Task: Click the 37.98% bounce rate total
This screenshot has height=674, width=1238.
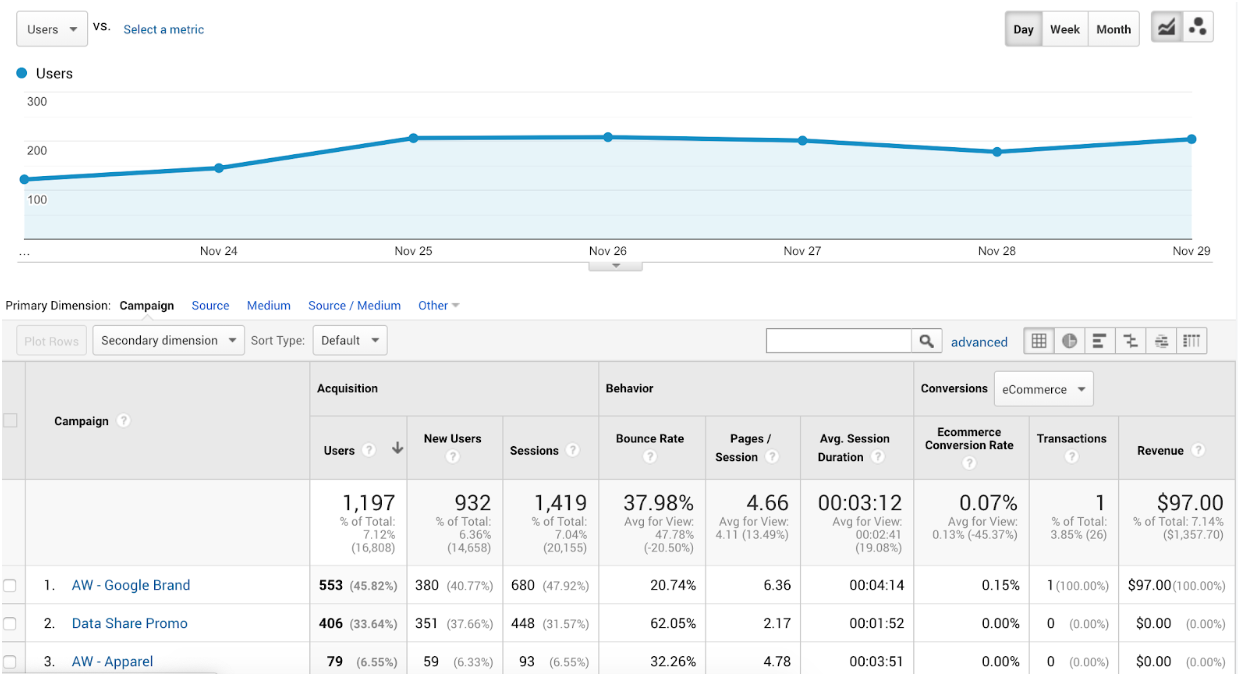Action: (658, 503)
